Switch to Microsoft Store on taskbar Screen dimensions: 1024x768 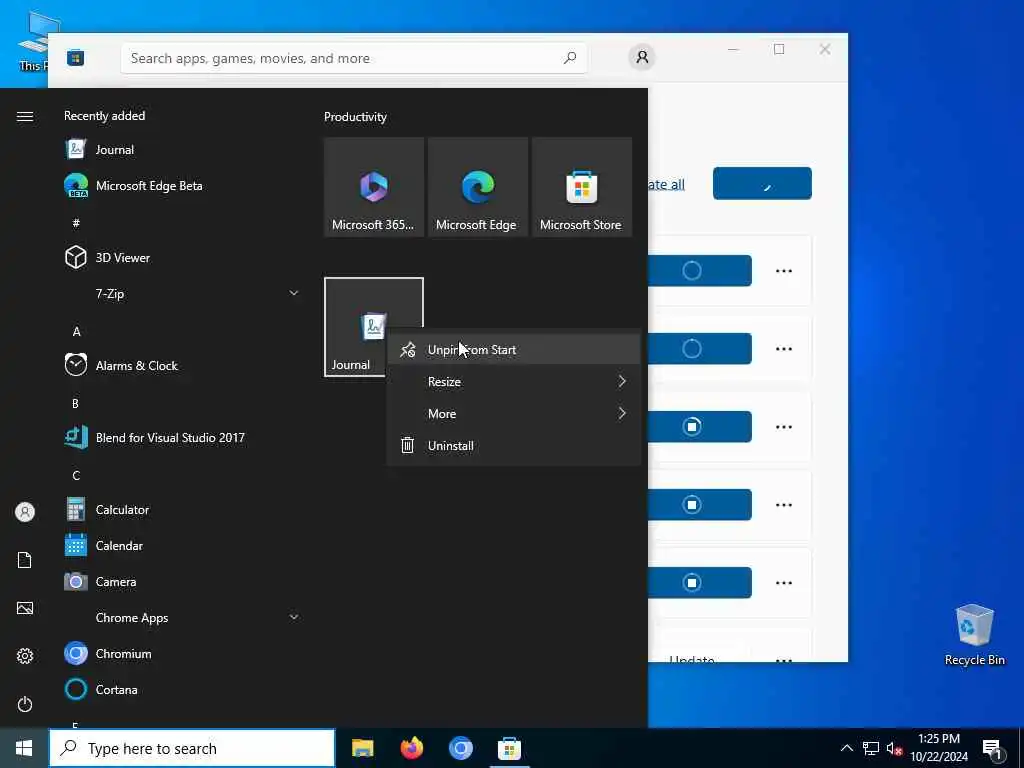point(509,748)
